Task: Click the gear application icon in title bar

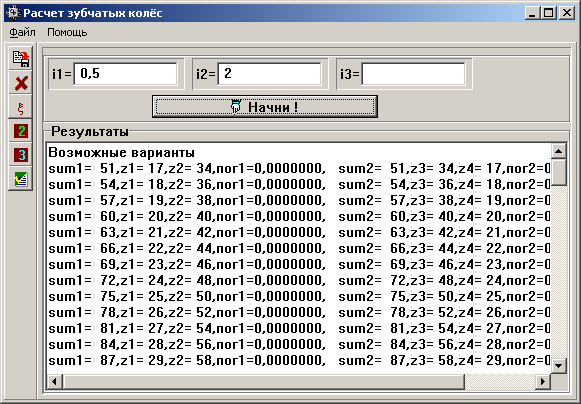Action: pyautogui.click(x=13, y=13)
